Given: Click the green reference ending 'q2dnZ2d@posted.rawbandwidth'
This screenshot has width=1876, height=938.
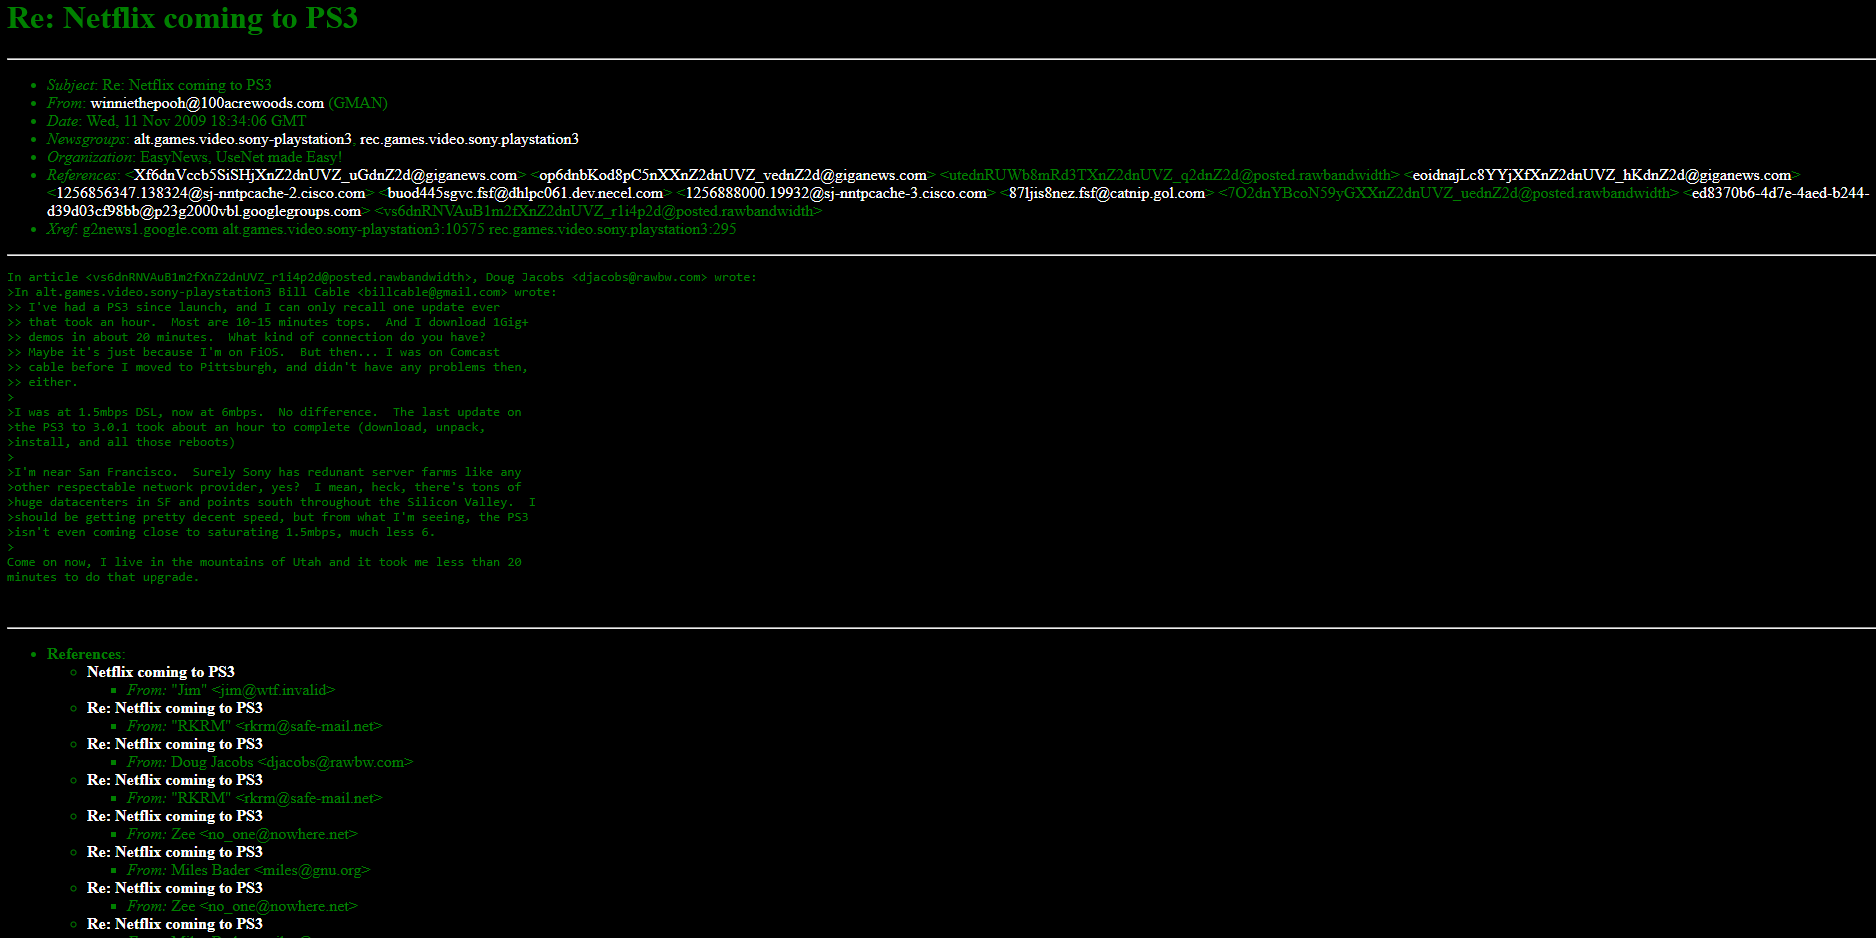Looking at the screenshot, I should coord(1170,175).
